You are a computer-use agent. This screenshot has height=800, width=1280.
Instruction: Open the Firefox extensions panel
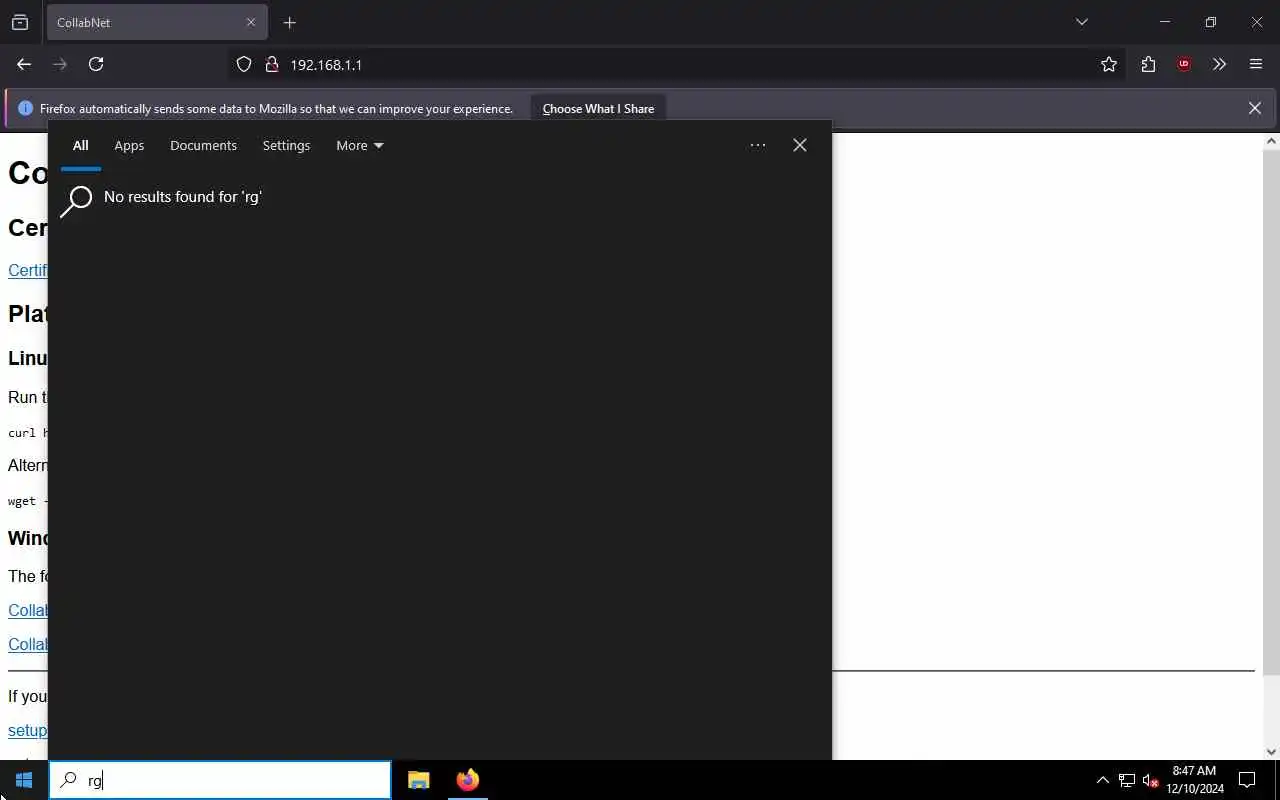[x=1148, y=64]
